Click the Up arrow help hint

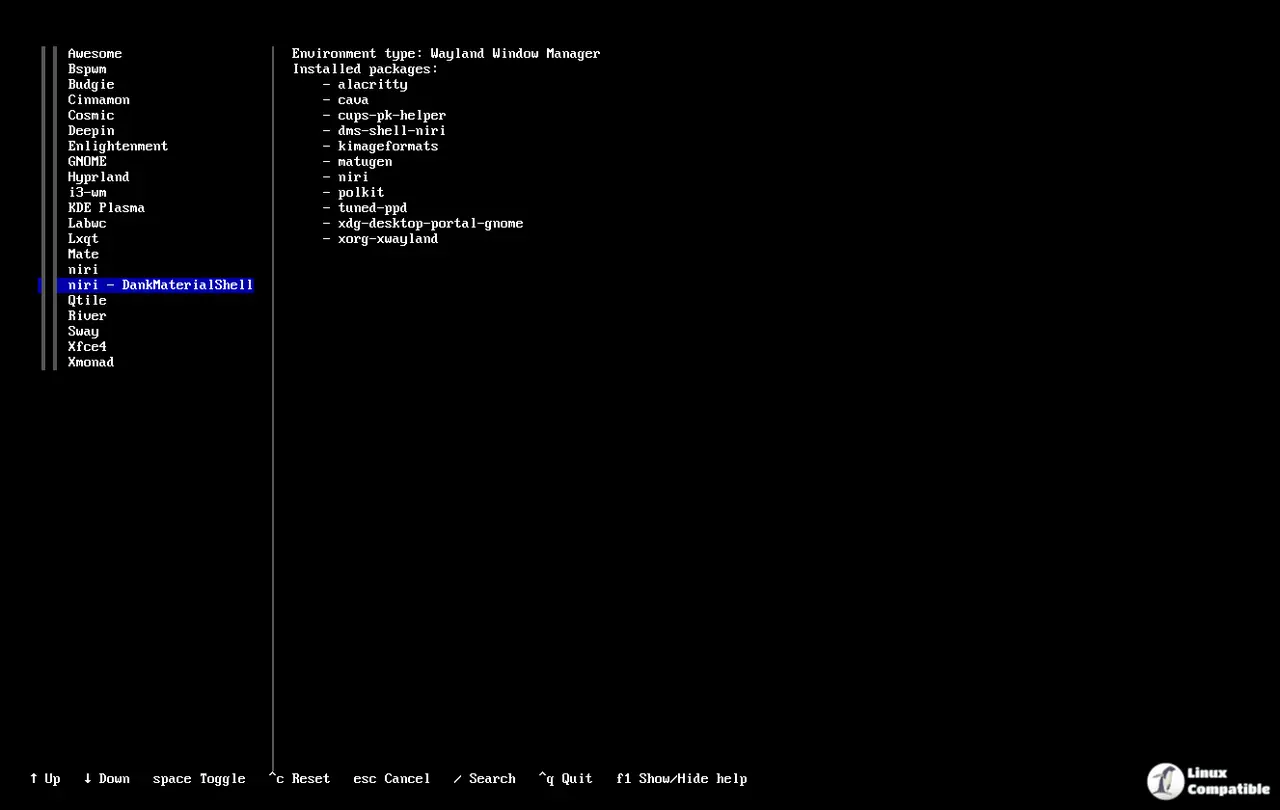(x=45, y=779)
